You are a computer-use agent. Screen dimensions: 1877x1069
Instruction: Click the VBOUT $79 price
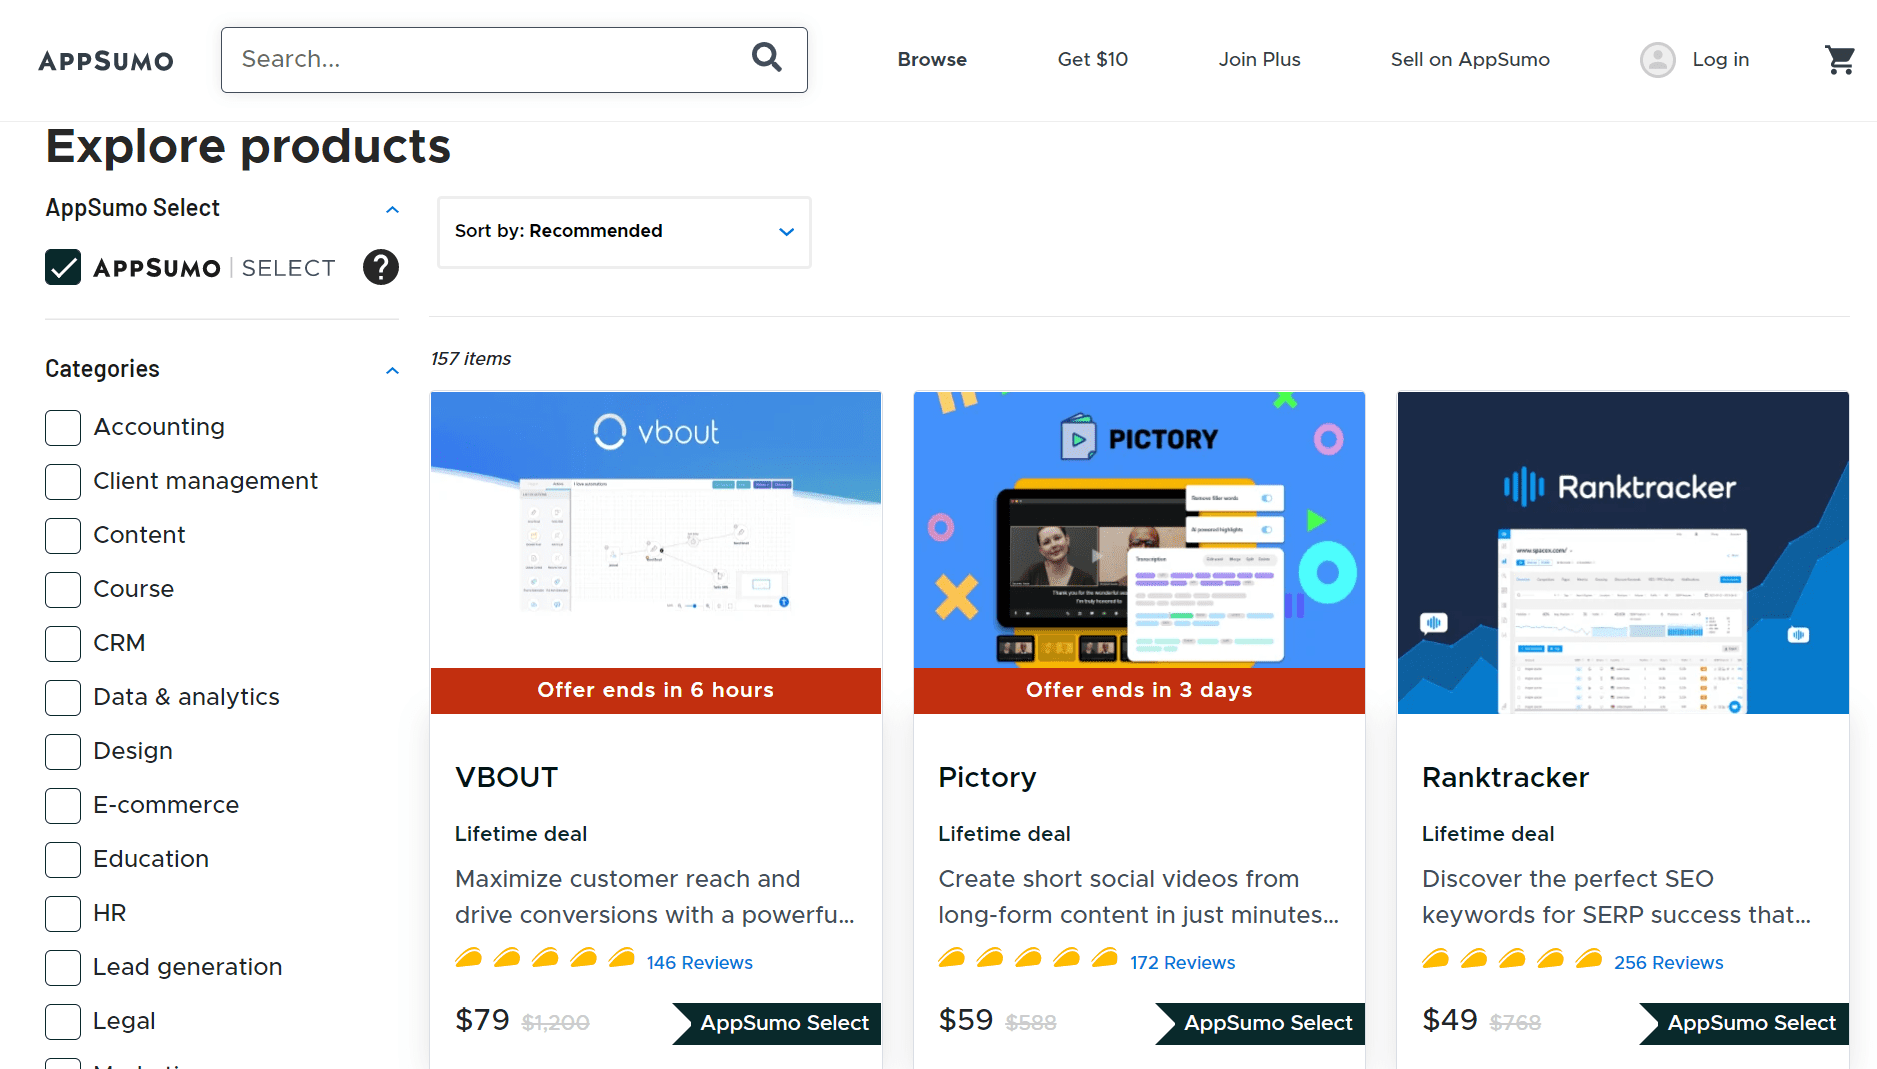click(482, 1020)
